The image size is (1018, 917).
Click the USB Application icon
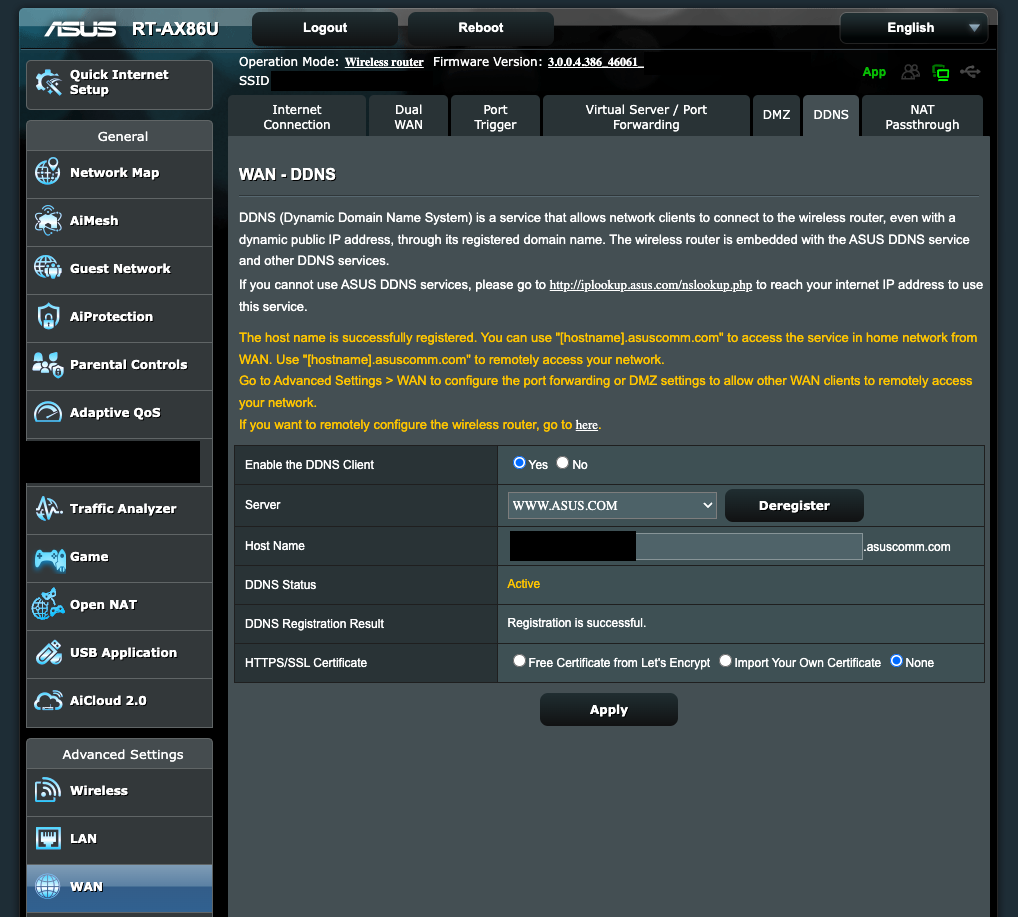48,653
